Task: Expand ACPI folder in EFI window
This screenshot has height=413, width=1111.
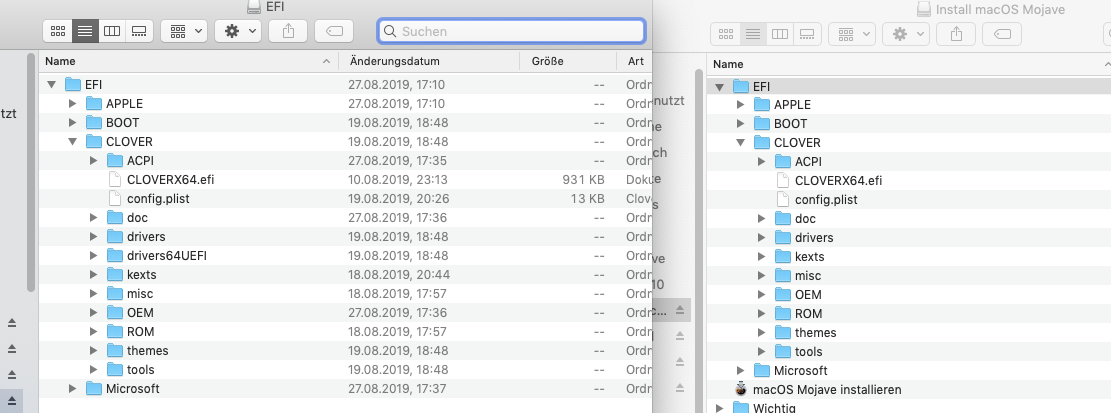Action: 94,161
